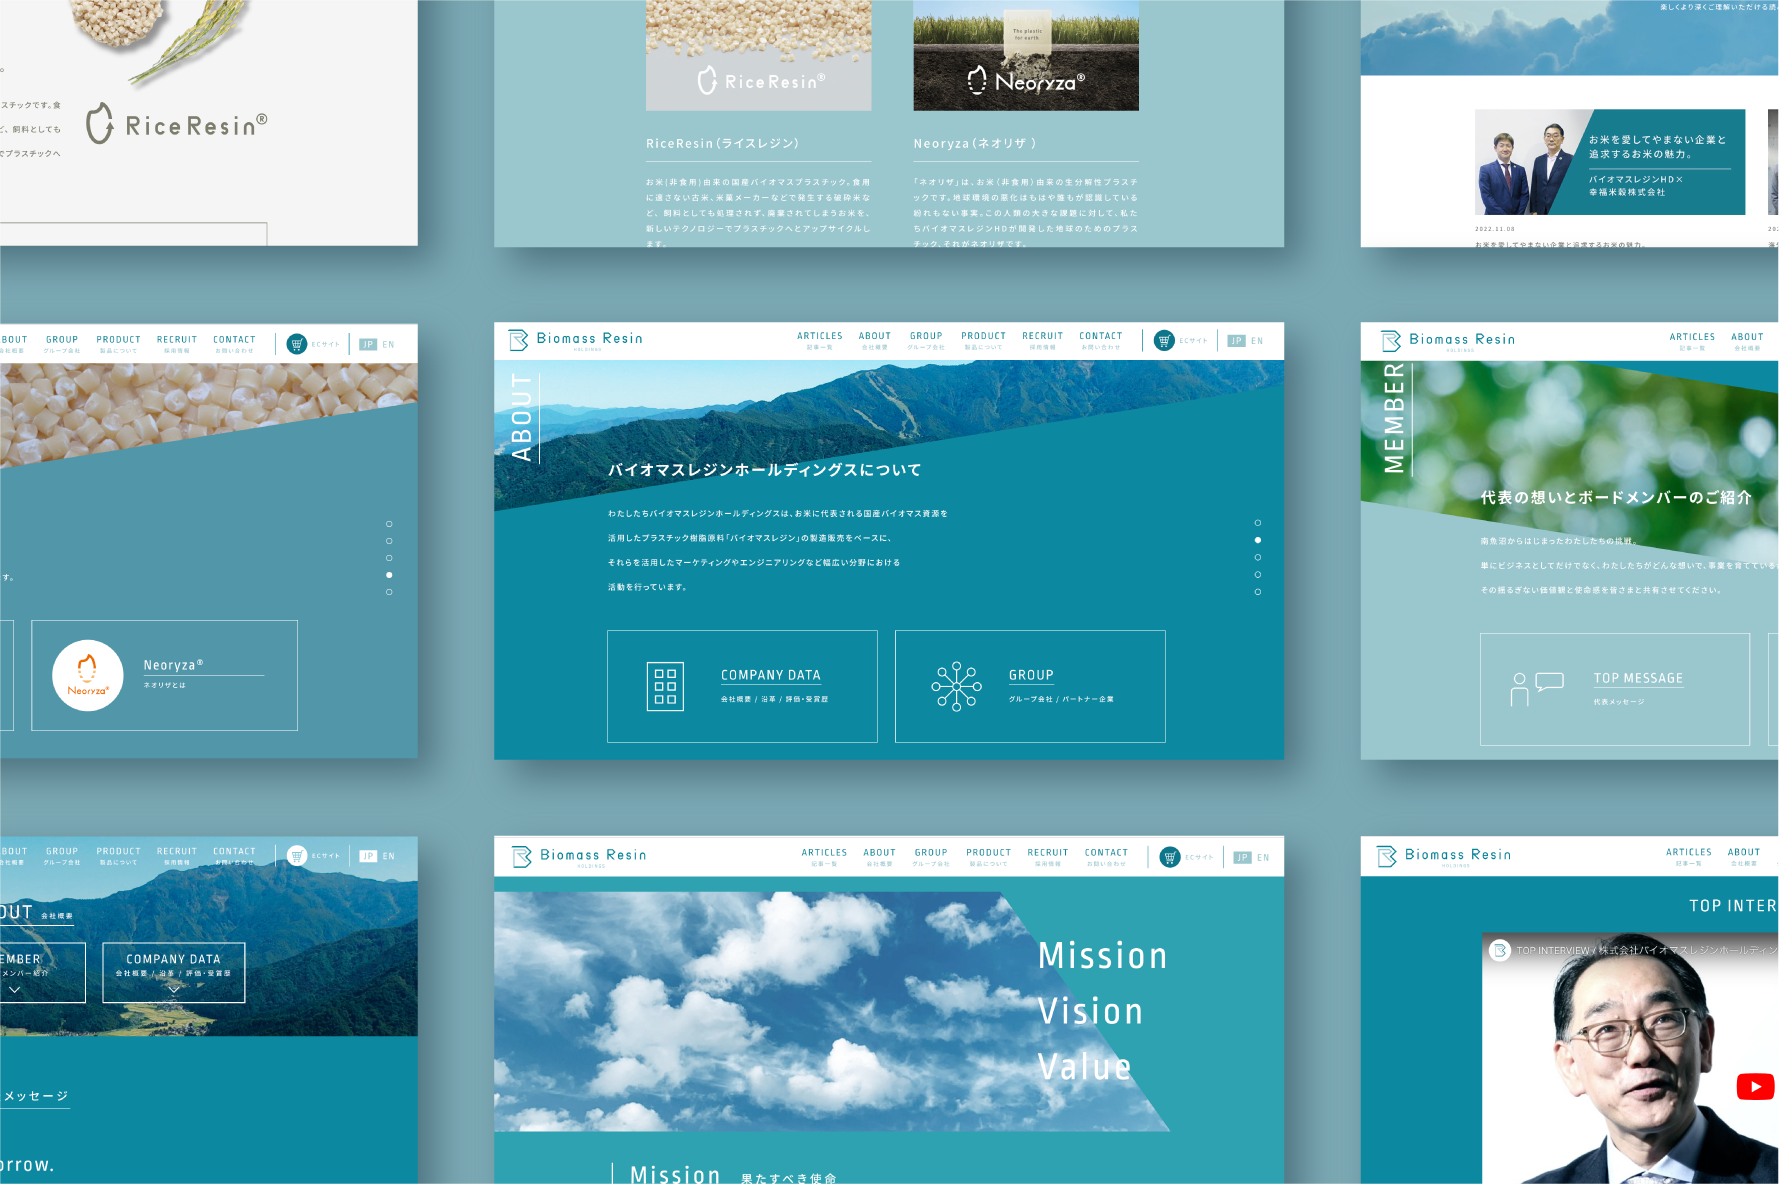Open the RiceResin product thumbnail image

click(758, 55)
